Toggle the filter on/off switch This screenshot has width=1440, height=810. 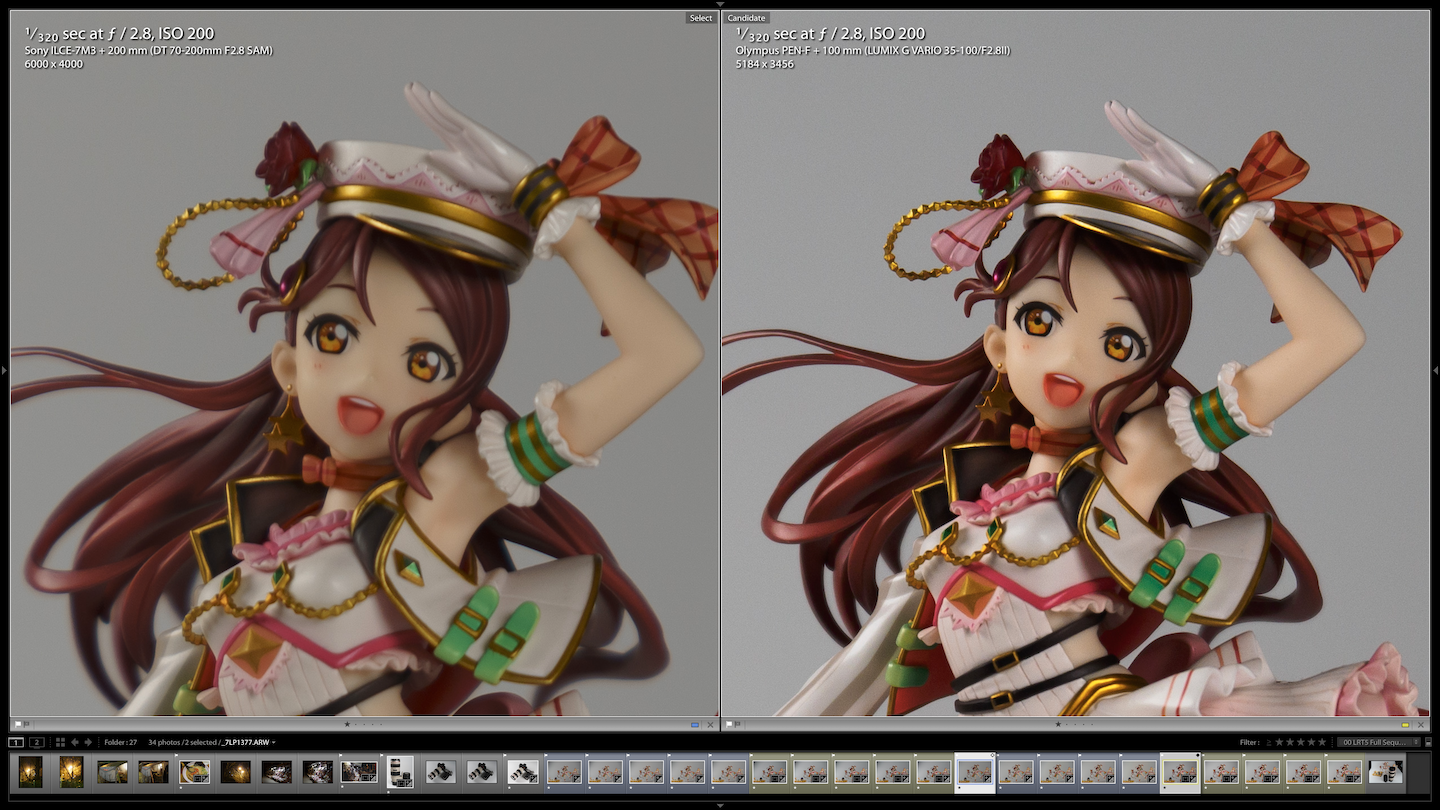(x=1428, y=742)
